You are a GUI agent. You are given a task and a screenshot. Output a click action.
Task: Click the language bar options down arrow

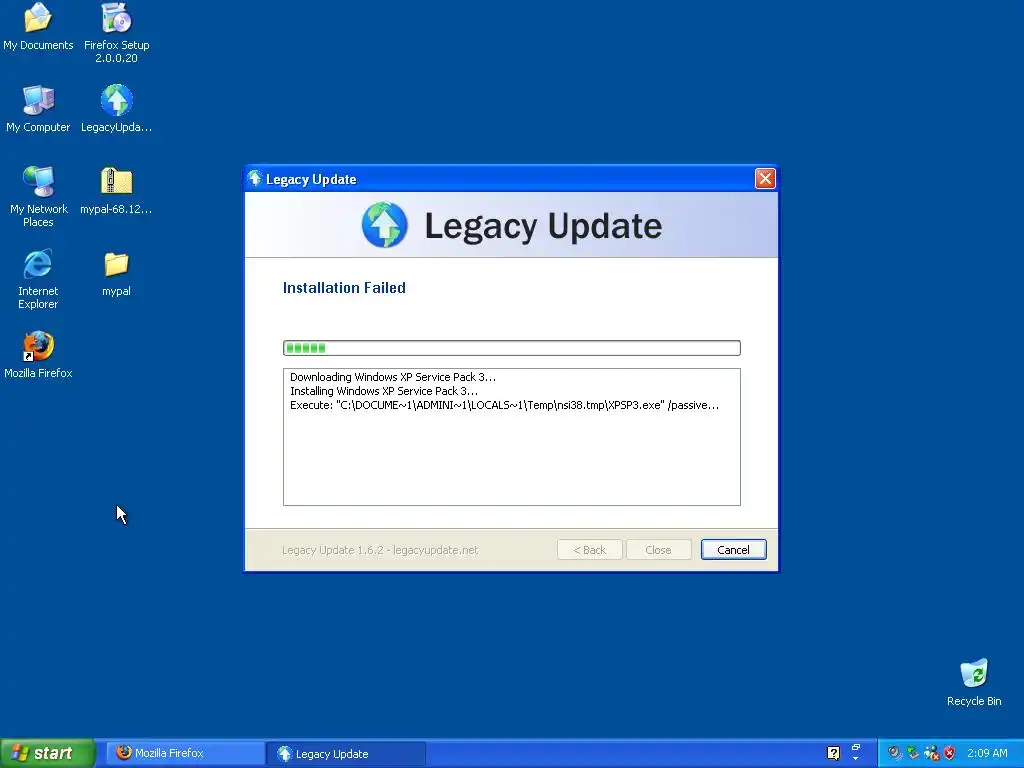[856, 759]
